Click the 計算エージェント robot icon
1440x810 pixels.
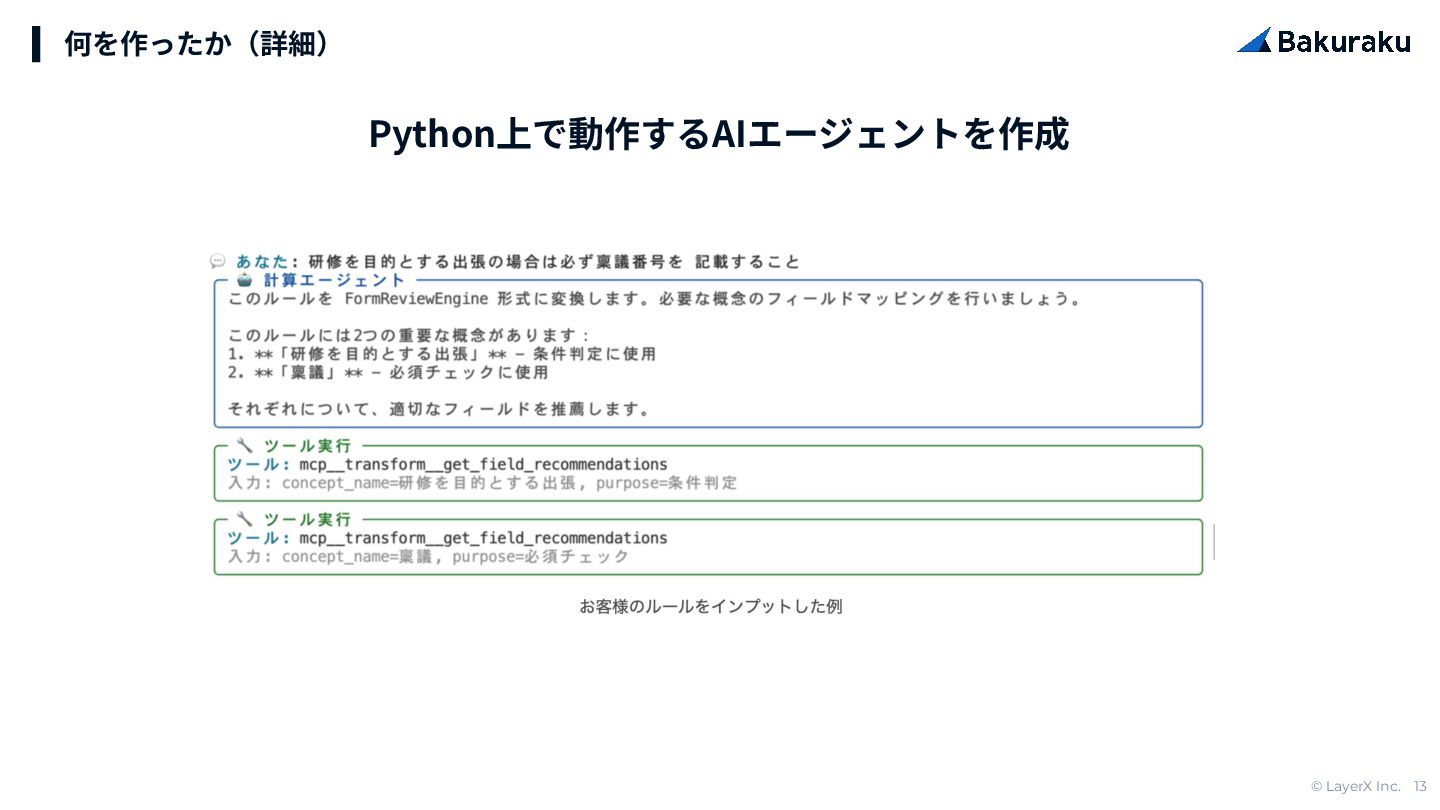[x=245, y=280]
